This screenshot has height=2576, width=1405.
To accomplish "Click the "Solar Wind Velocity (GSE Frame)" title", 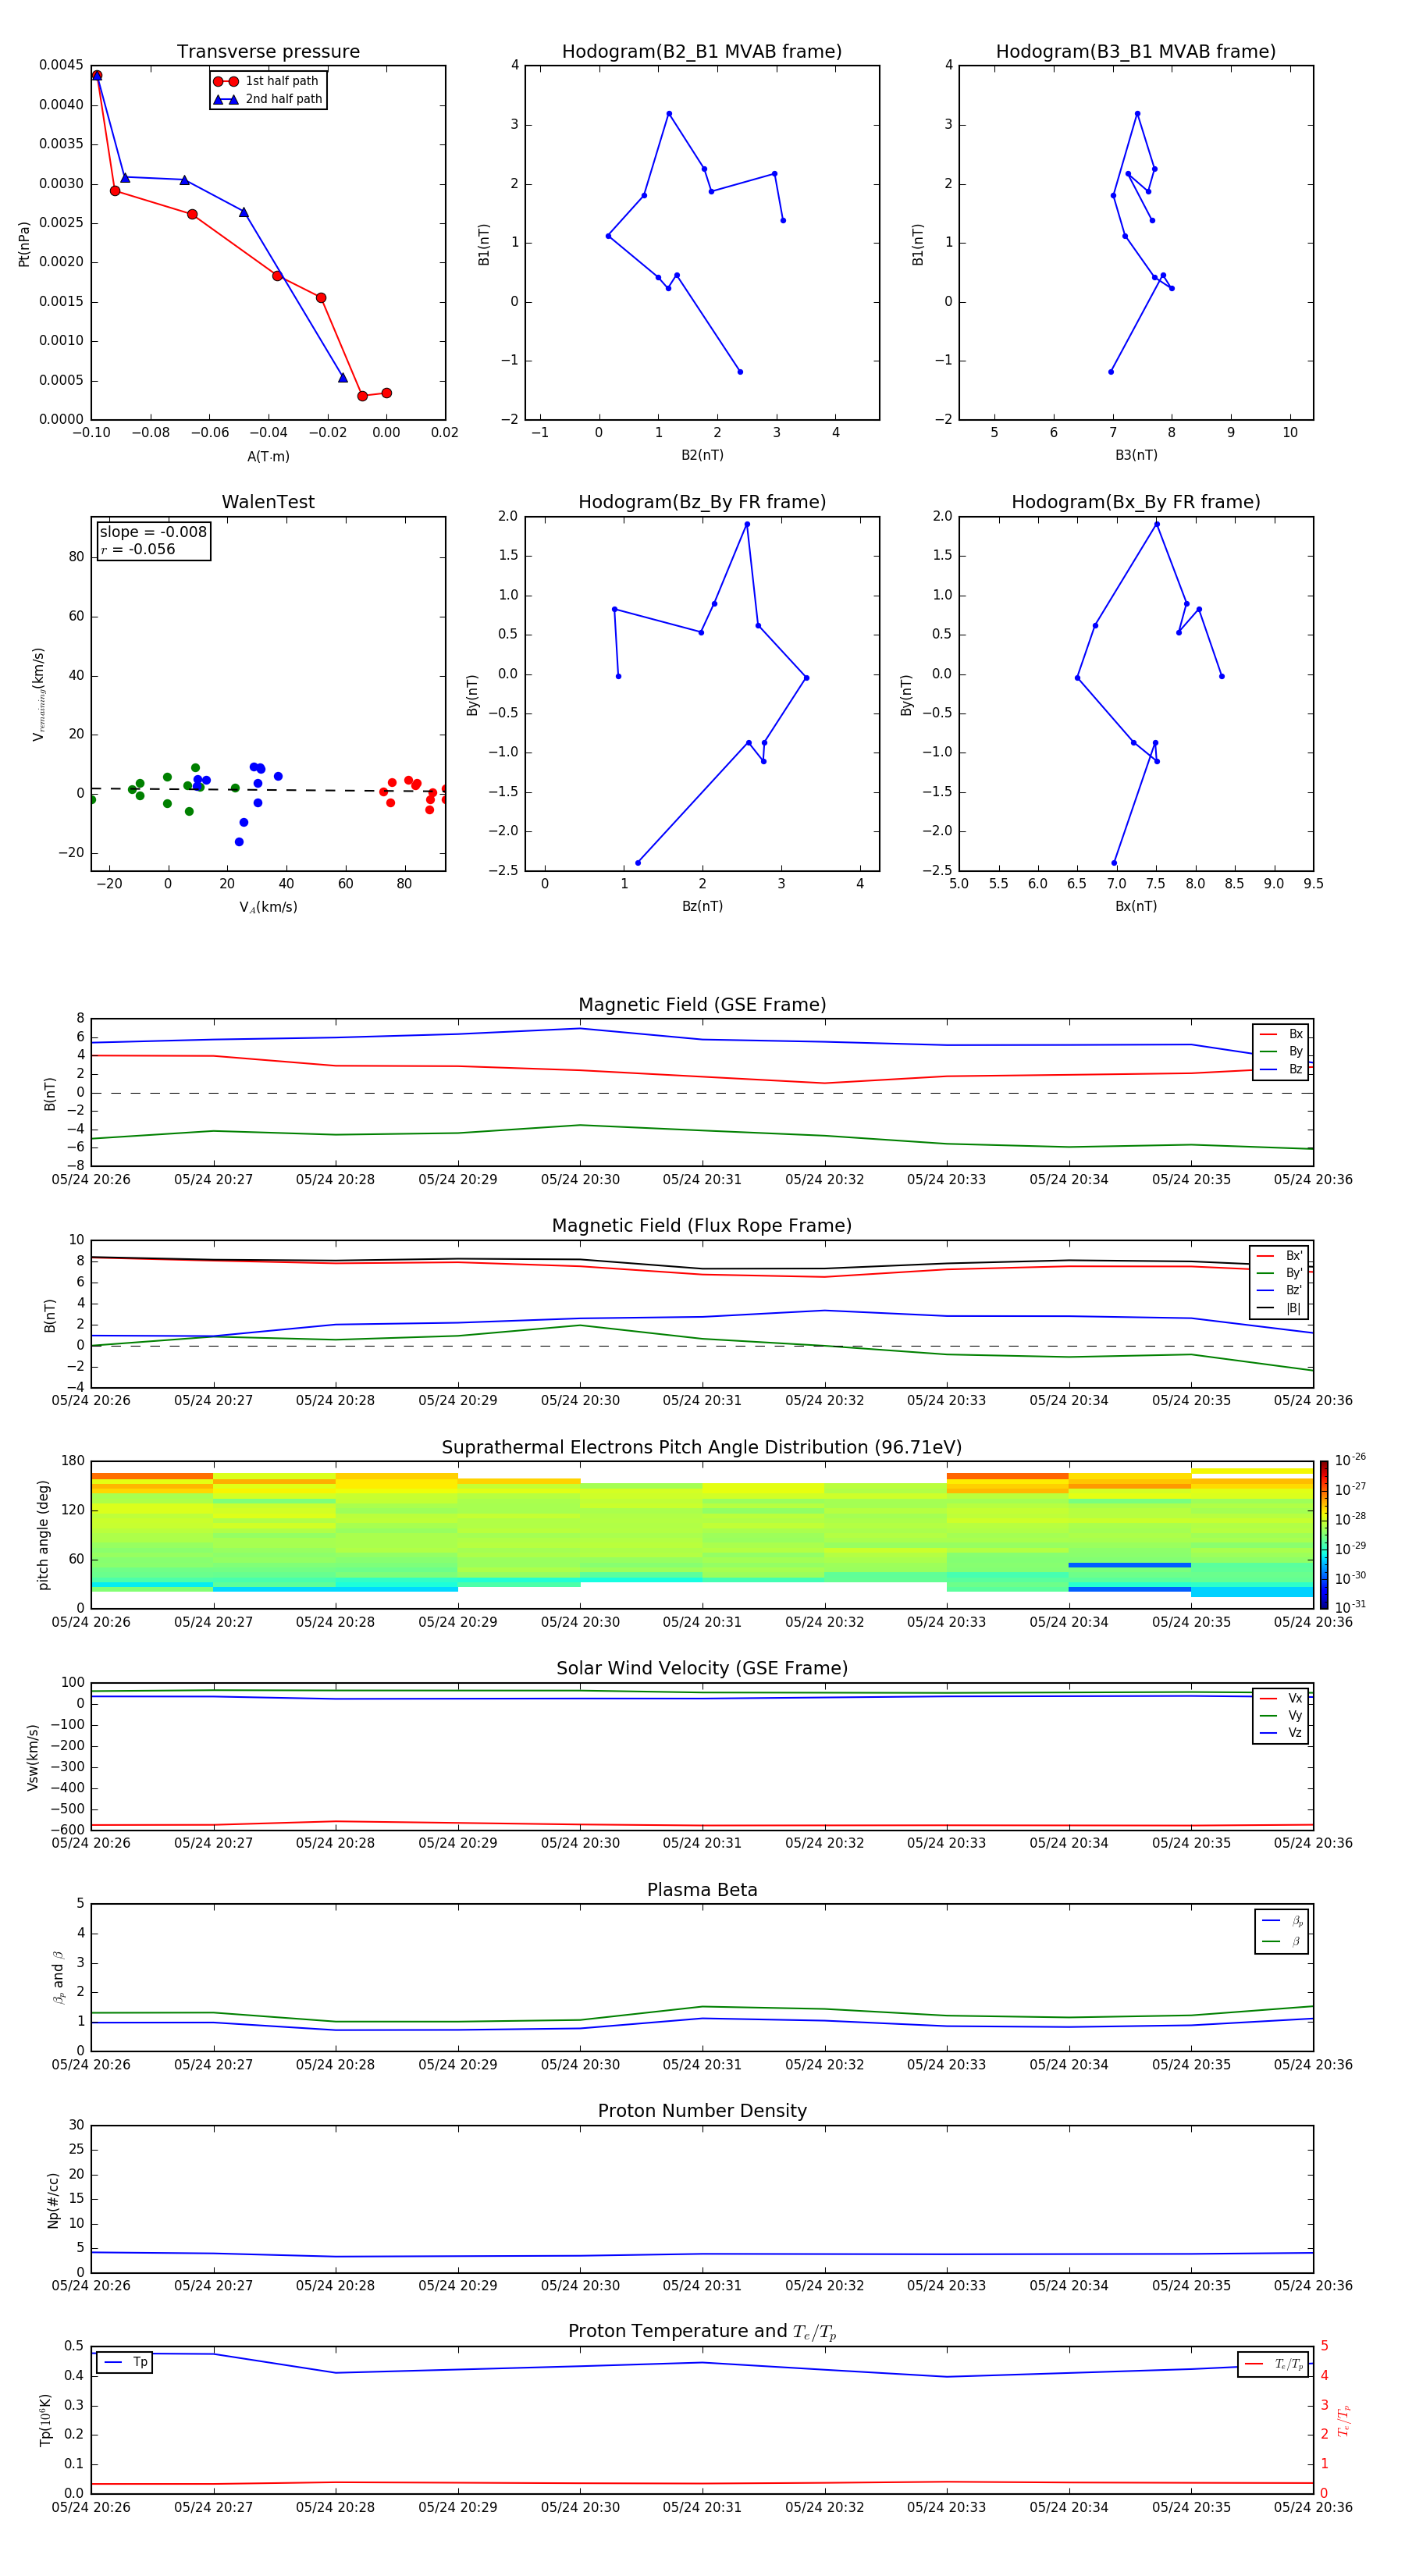I will [702, 1669].
